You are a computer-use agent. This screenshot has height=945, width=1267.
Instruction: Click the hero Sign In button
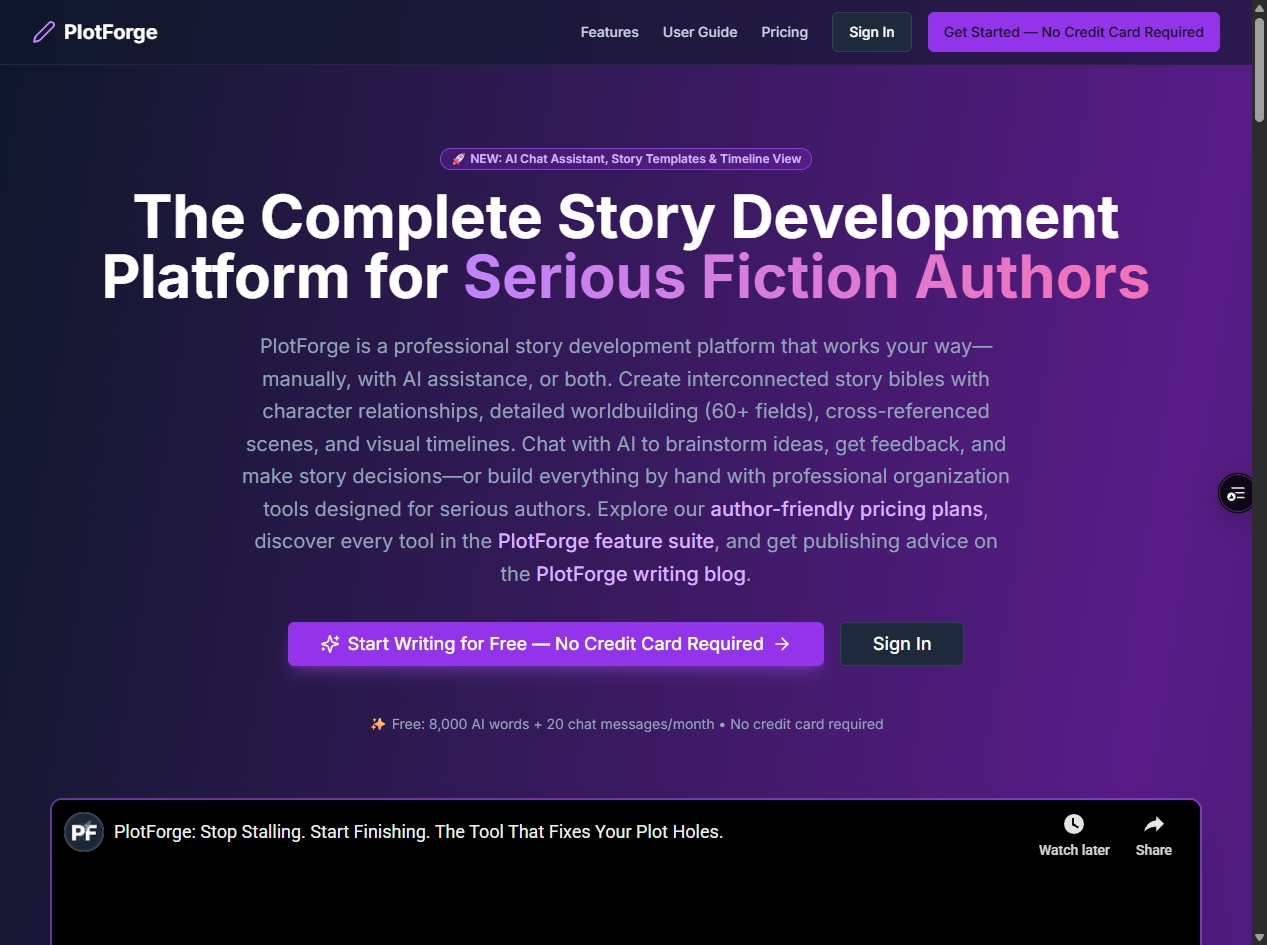(x=900, y=643)
